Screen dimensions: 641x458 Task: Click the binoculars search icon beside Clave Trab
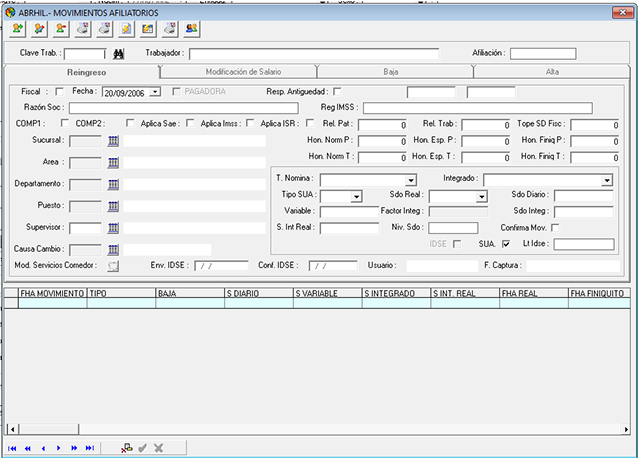[117, 53]
